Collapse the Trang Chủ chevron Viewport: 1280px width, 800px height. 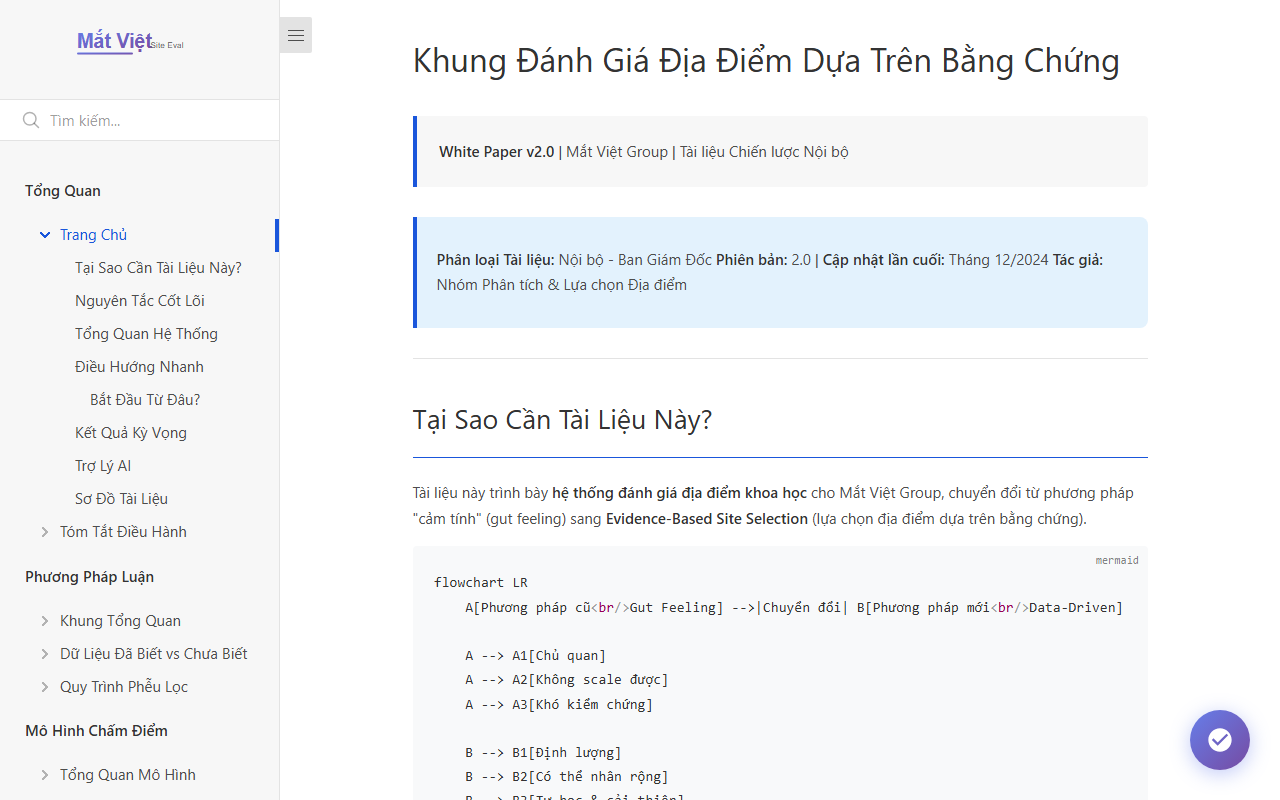(44, 235)
